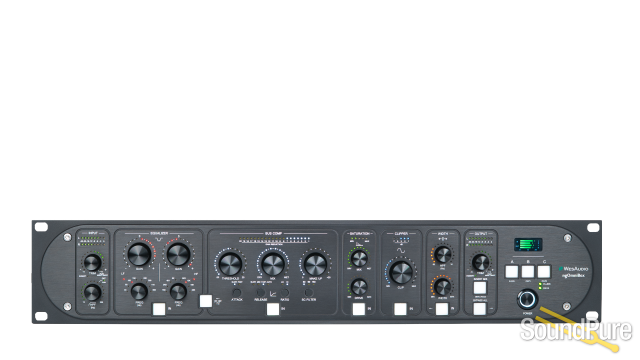
Task: Click the SC FILTER selector button
Action: (x=309, y=293)
